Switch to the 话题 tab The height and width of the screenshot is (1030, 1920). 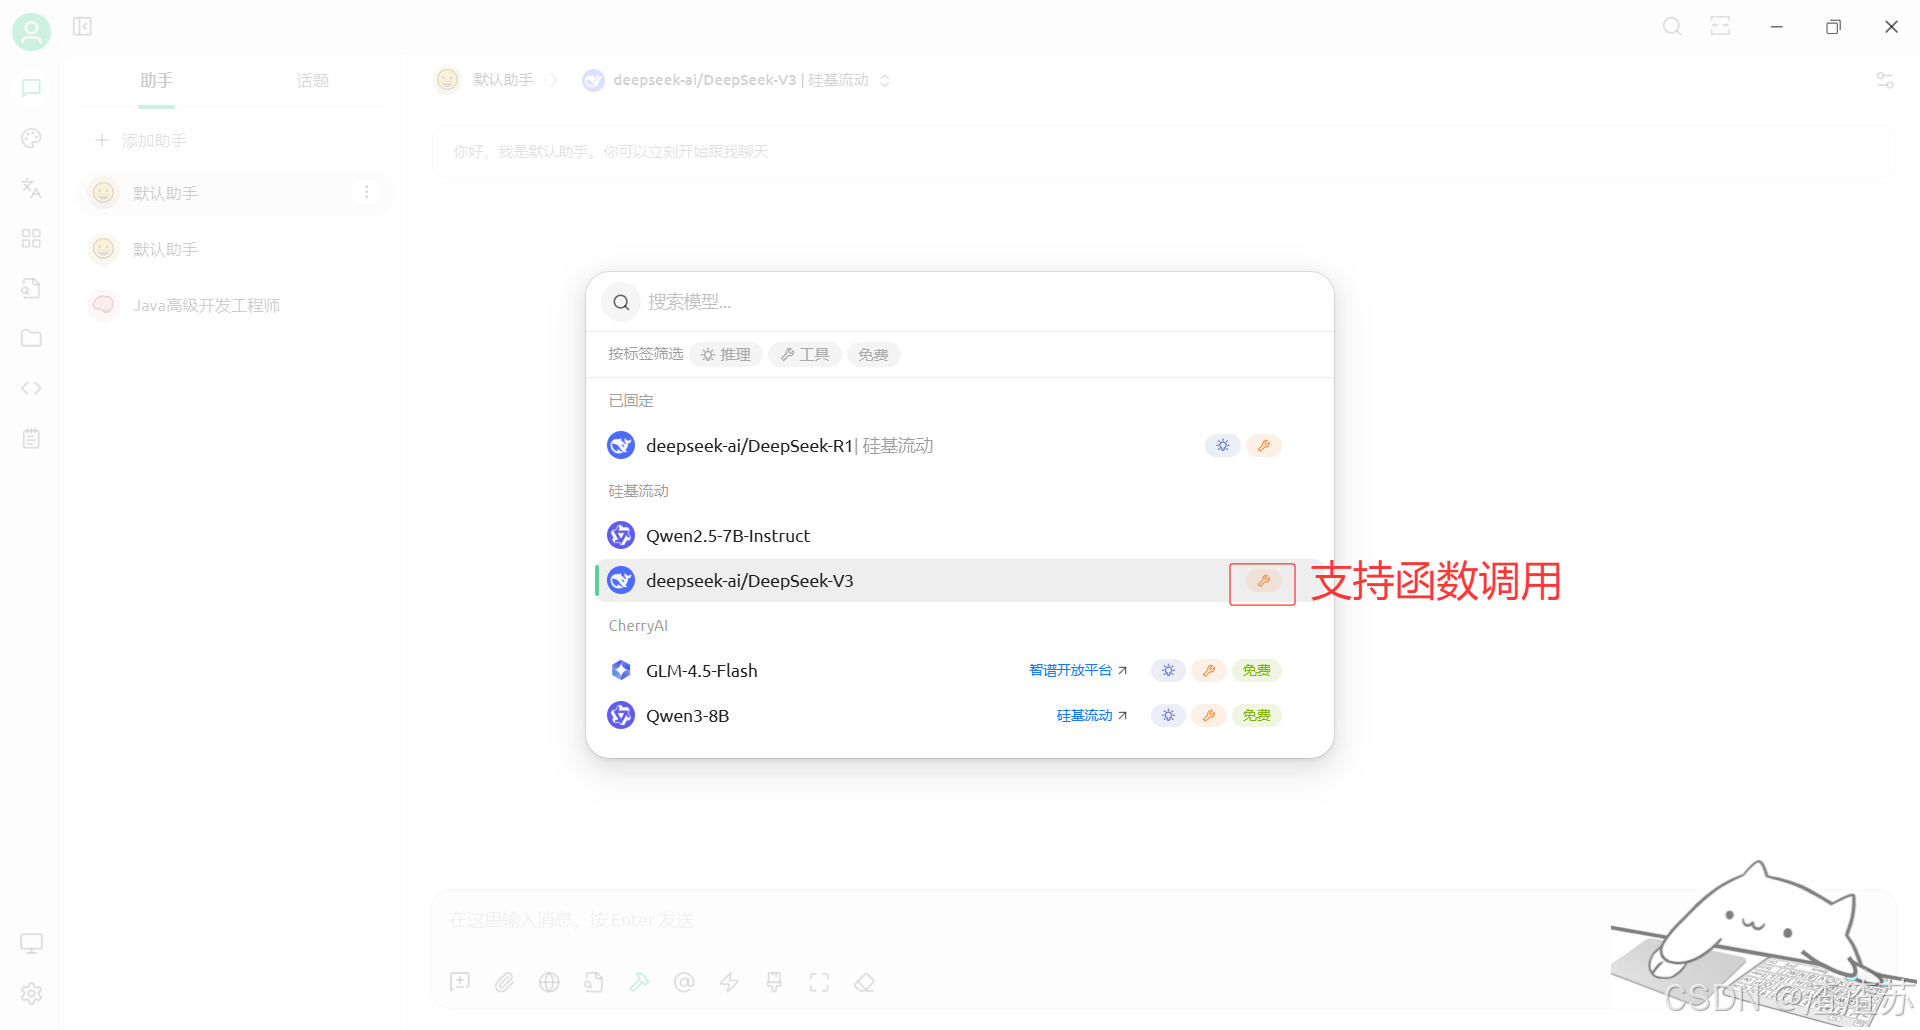313,80
